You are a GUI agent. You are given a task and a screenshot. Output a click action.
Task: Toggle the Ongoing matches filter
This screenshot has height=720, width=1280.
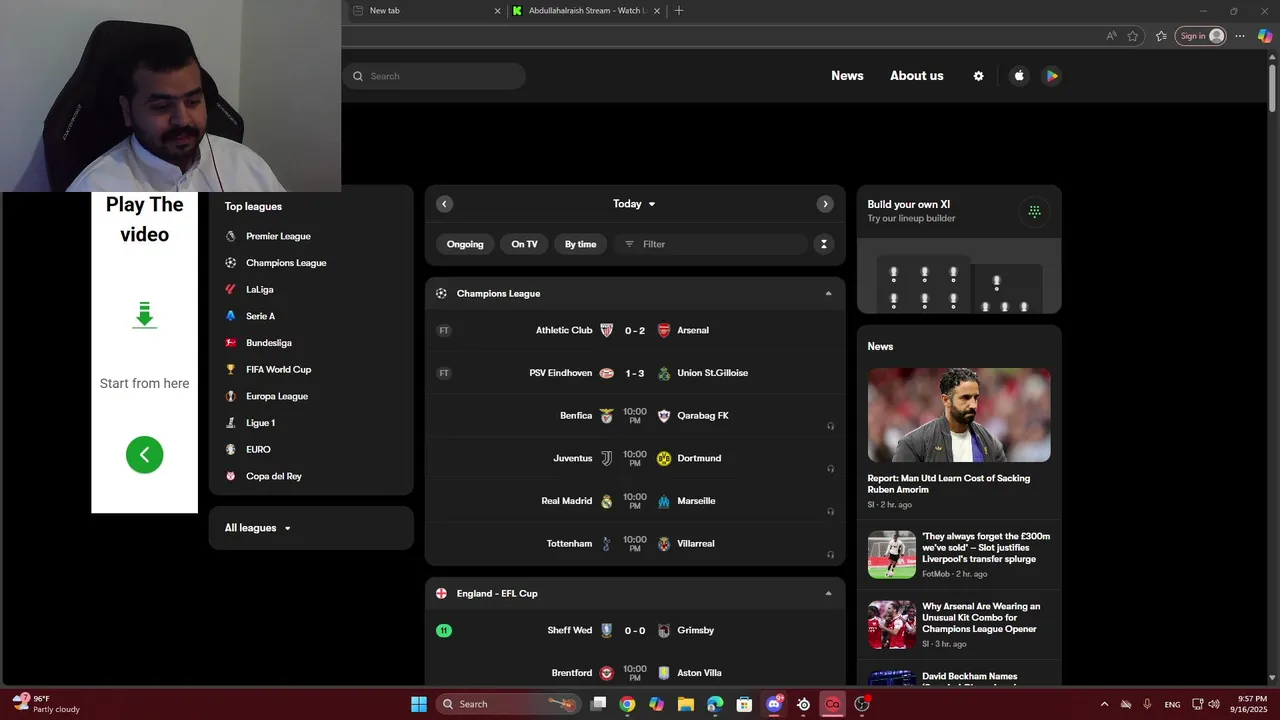click(x=465, y=244)
